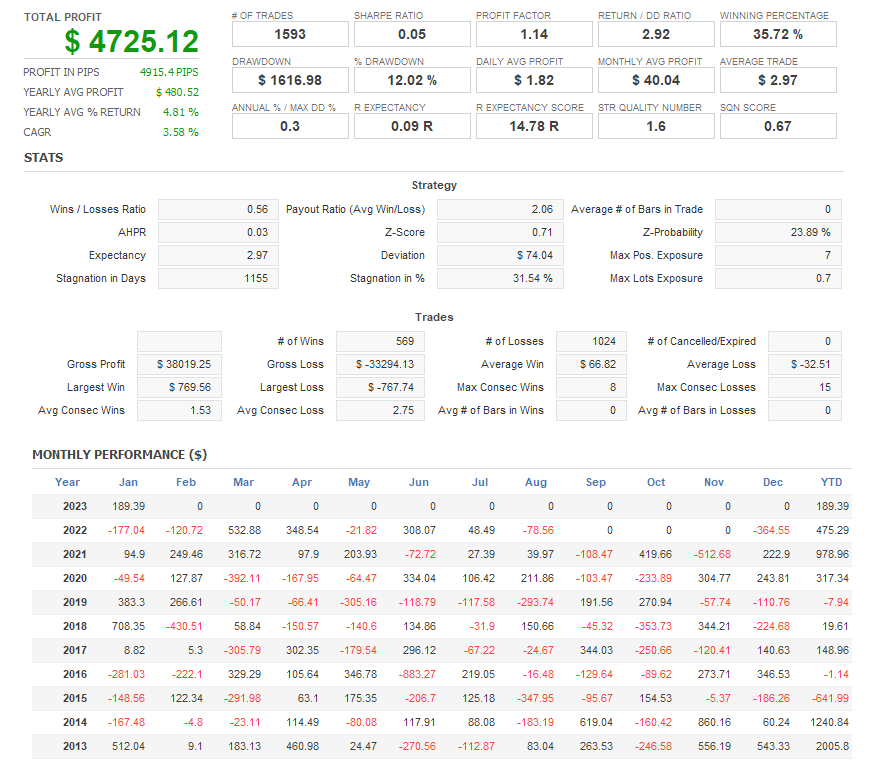Select the AHPR field showing 0.03
Viewport: 881px width, 774px height.
218,233
